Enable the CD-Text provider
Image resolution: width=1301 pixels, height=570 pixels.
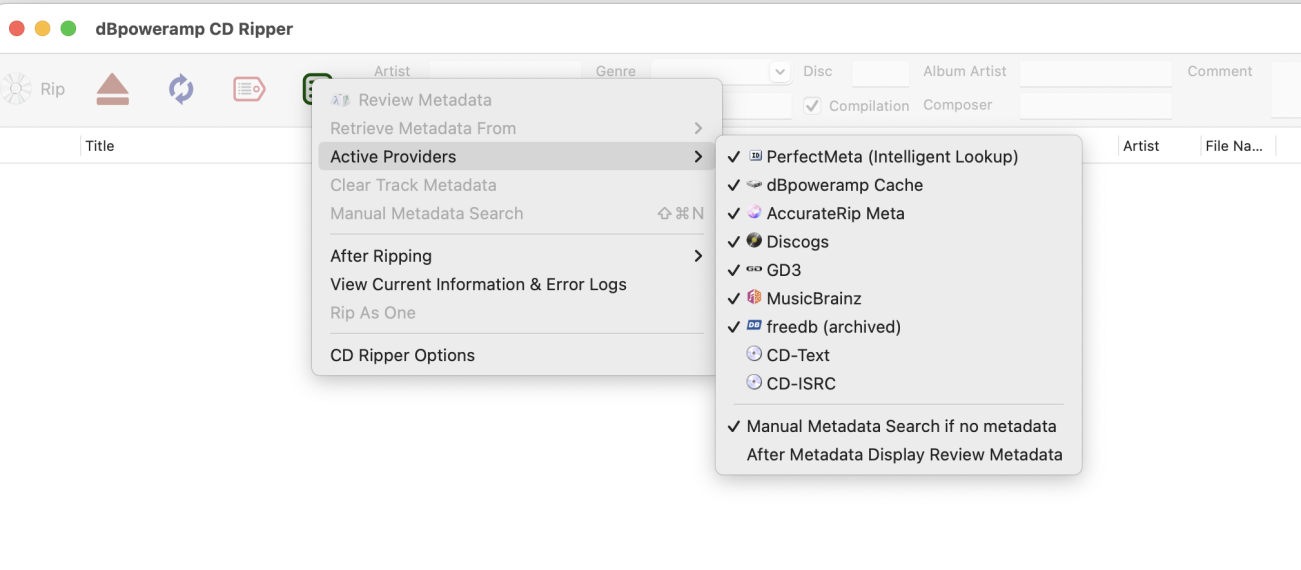(797, 355)
